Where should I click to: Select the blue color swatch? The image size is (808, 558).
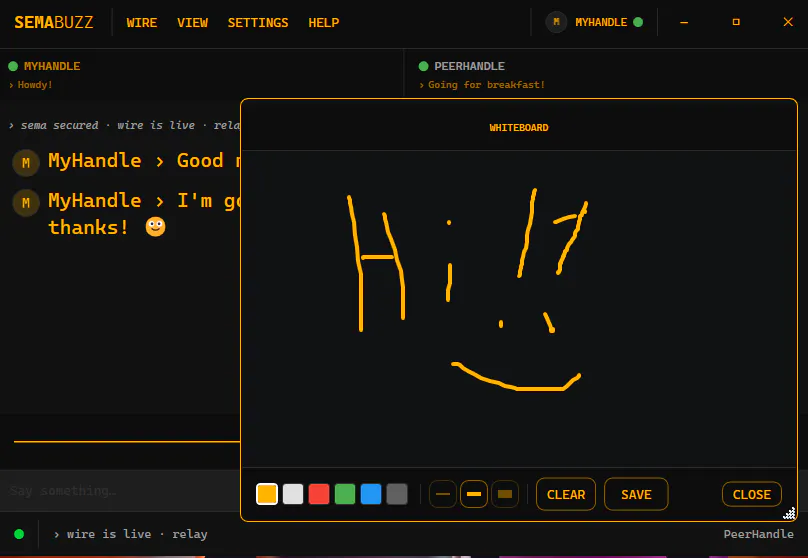pyautogui.click(x=371, y=494)
